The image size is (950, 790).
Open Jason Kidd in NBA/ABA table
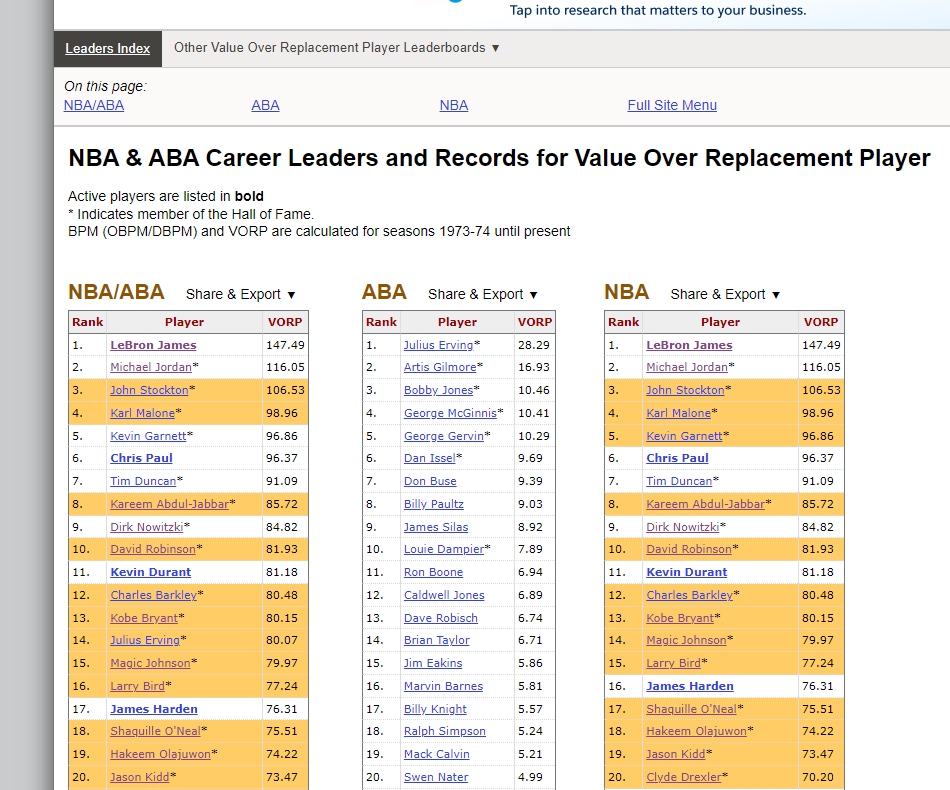[140, 777]
